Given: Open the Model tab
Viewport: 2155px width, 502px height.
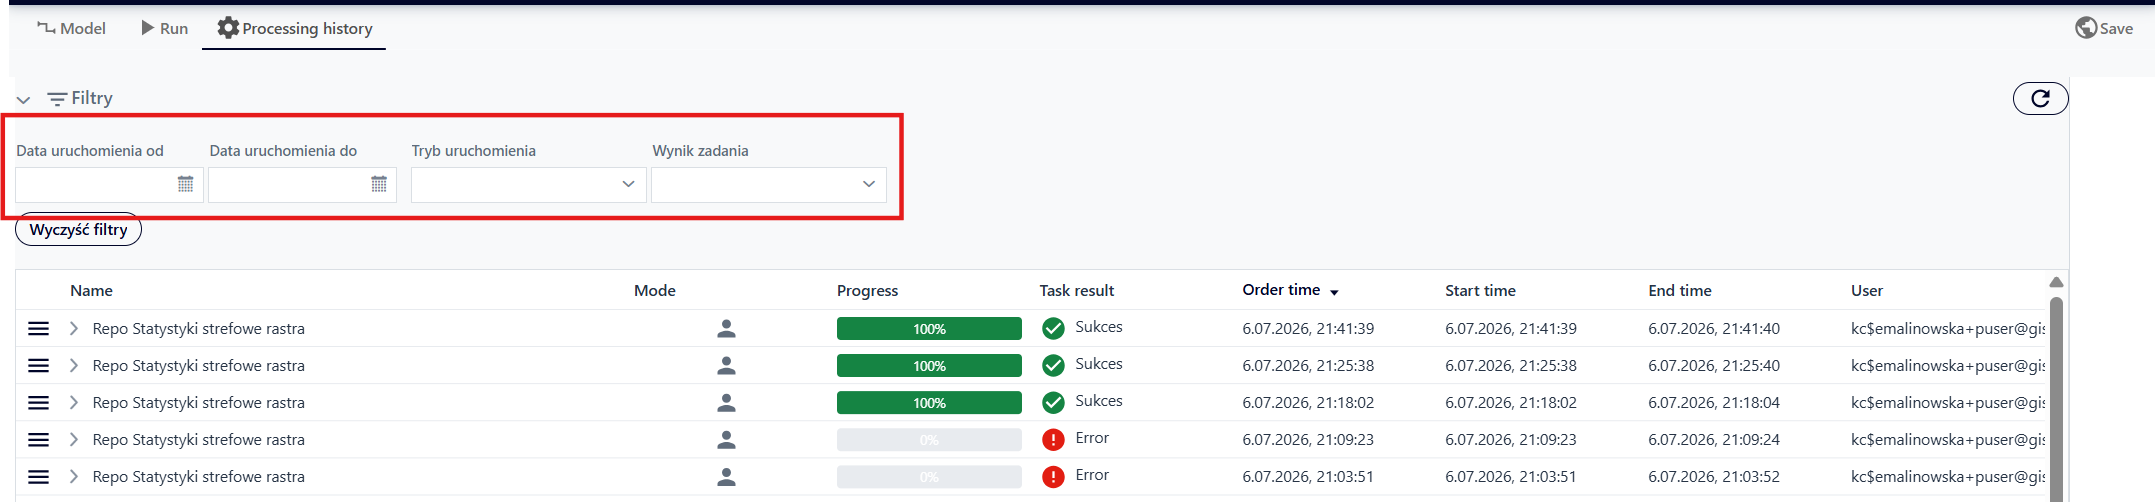Looking at the screenshot, I should (71, 28).
